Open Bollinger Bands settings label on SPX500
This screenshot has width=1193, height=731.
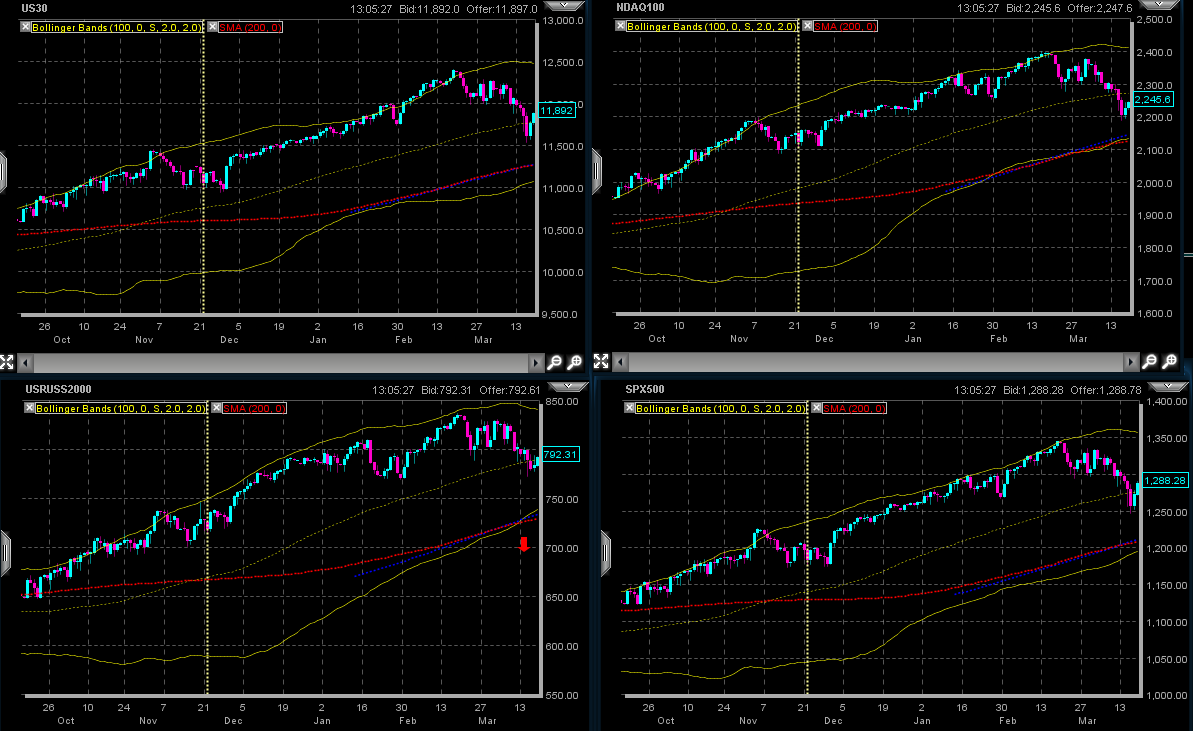coord(721,408)
